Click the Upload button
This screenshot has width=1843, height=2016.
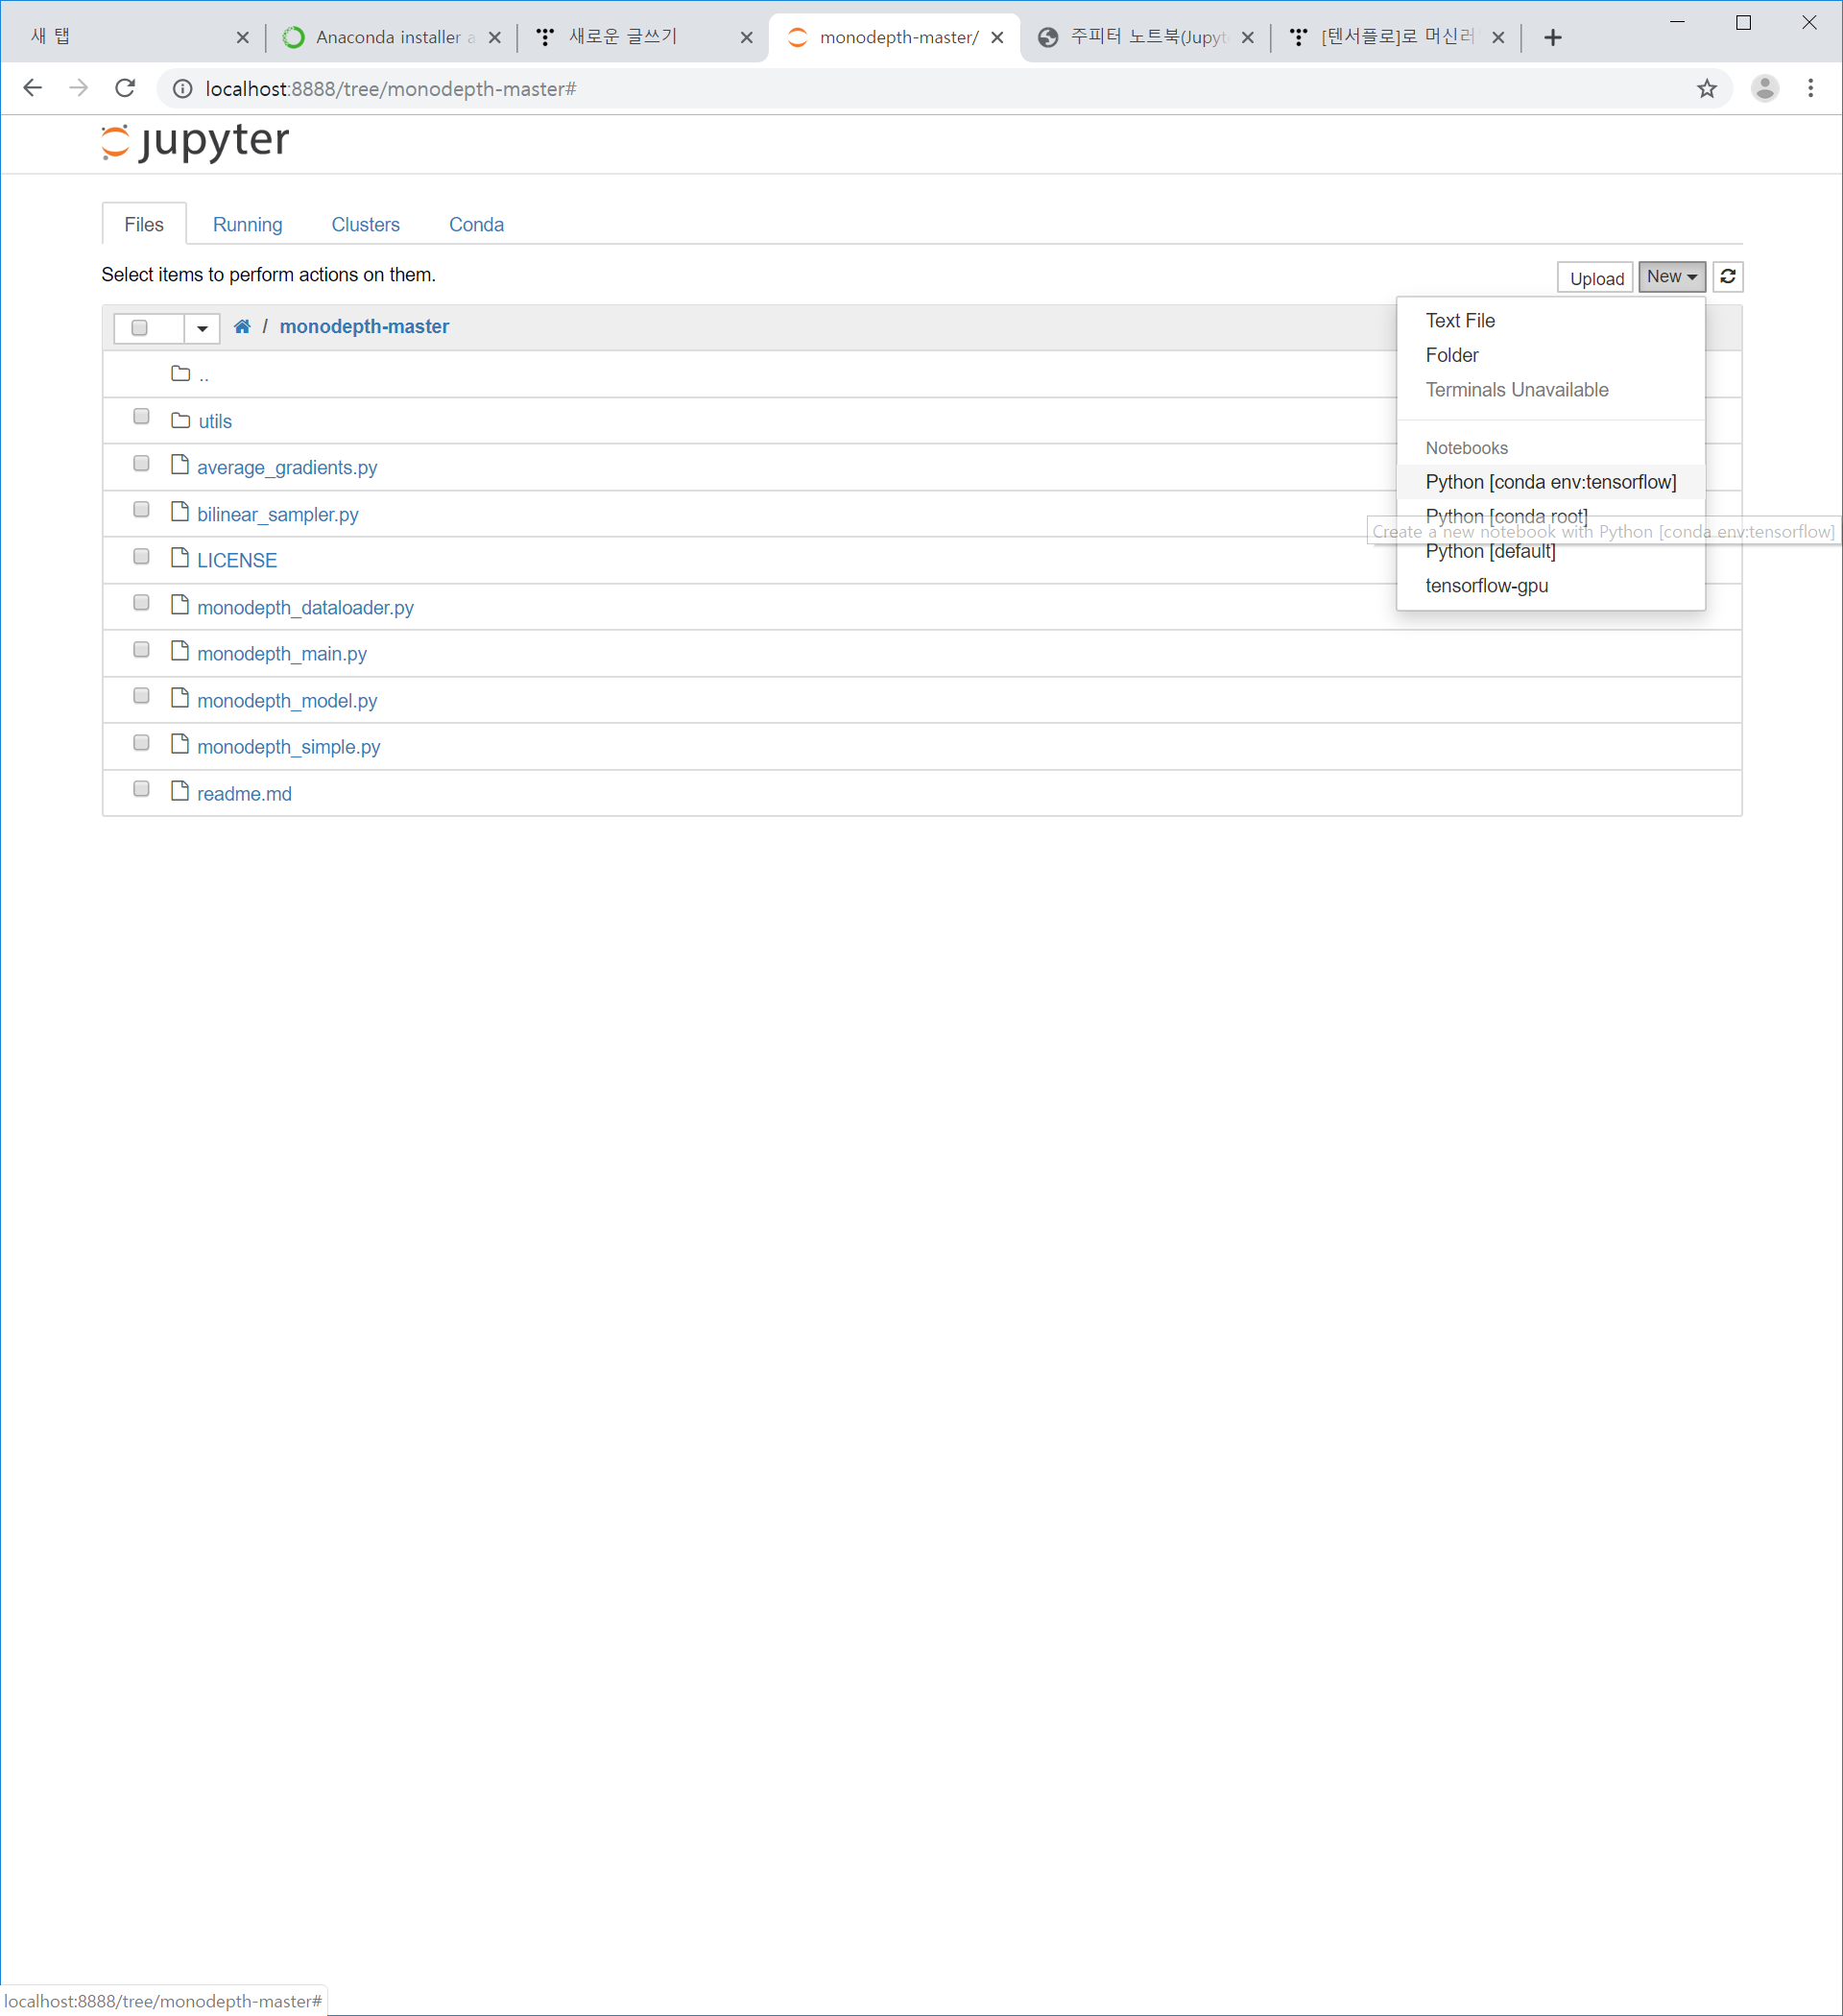(x=1595, y=278)
